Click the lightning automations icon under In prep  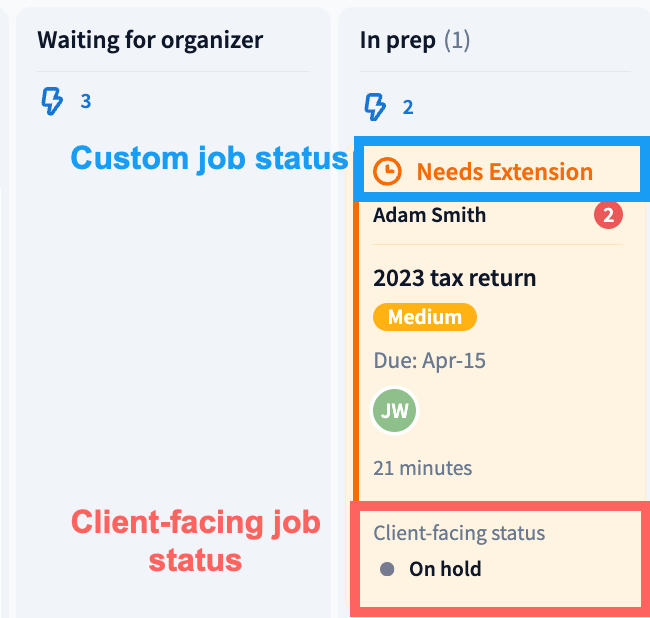point(375,106)
